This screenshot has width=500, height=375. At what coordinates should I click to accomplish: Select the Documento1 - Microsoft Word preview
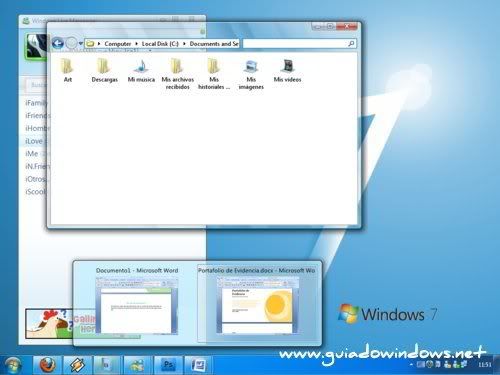(x=137, y=303)
